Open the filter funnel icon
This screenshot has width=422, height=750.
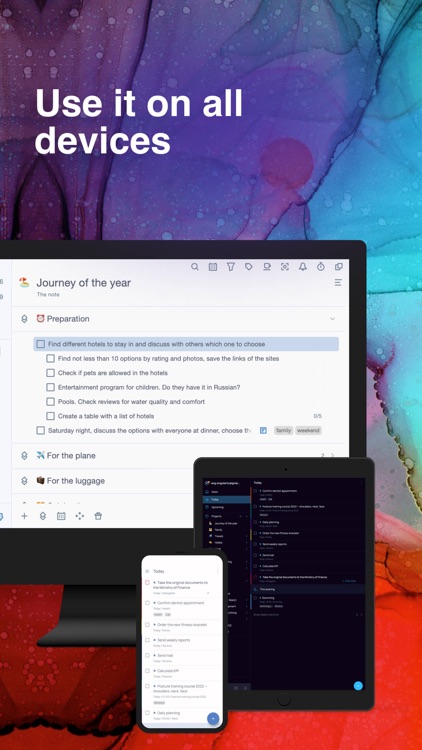pyautogui.click(x=231, y=267)
